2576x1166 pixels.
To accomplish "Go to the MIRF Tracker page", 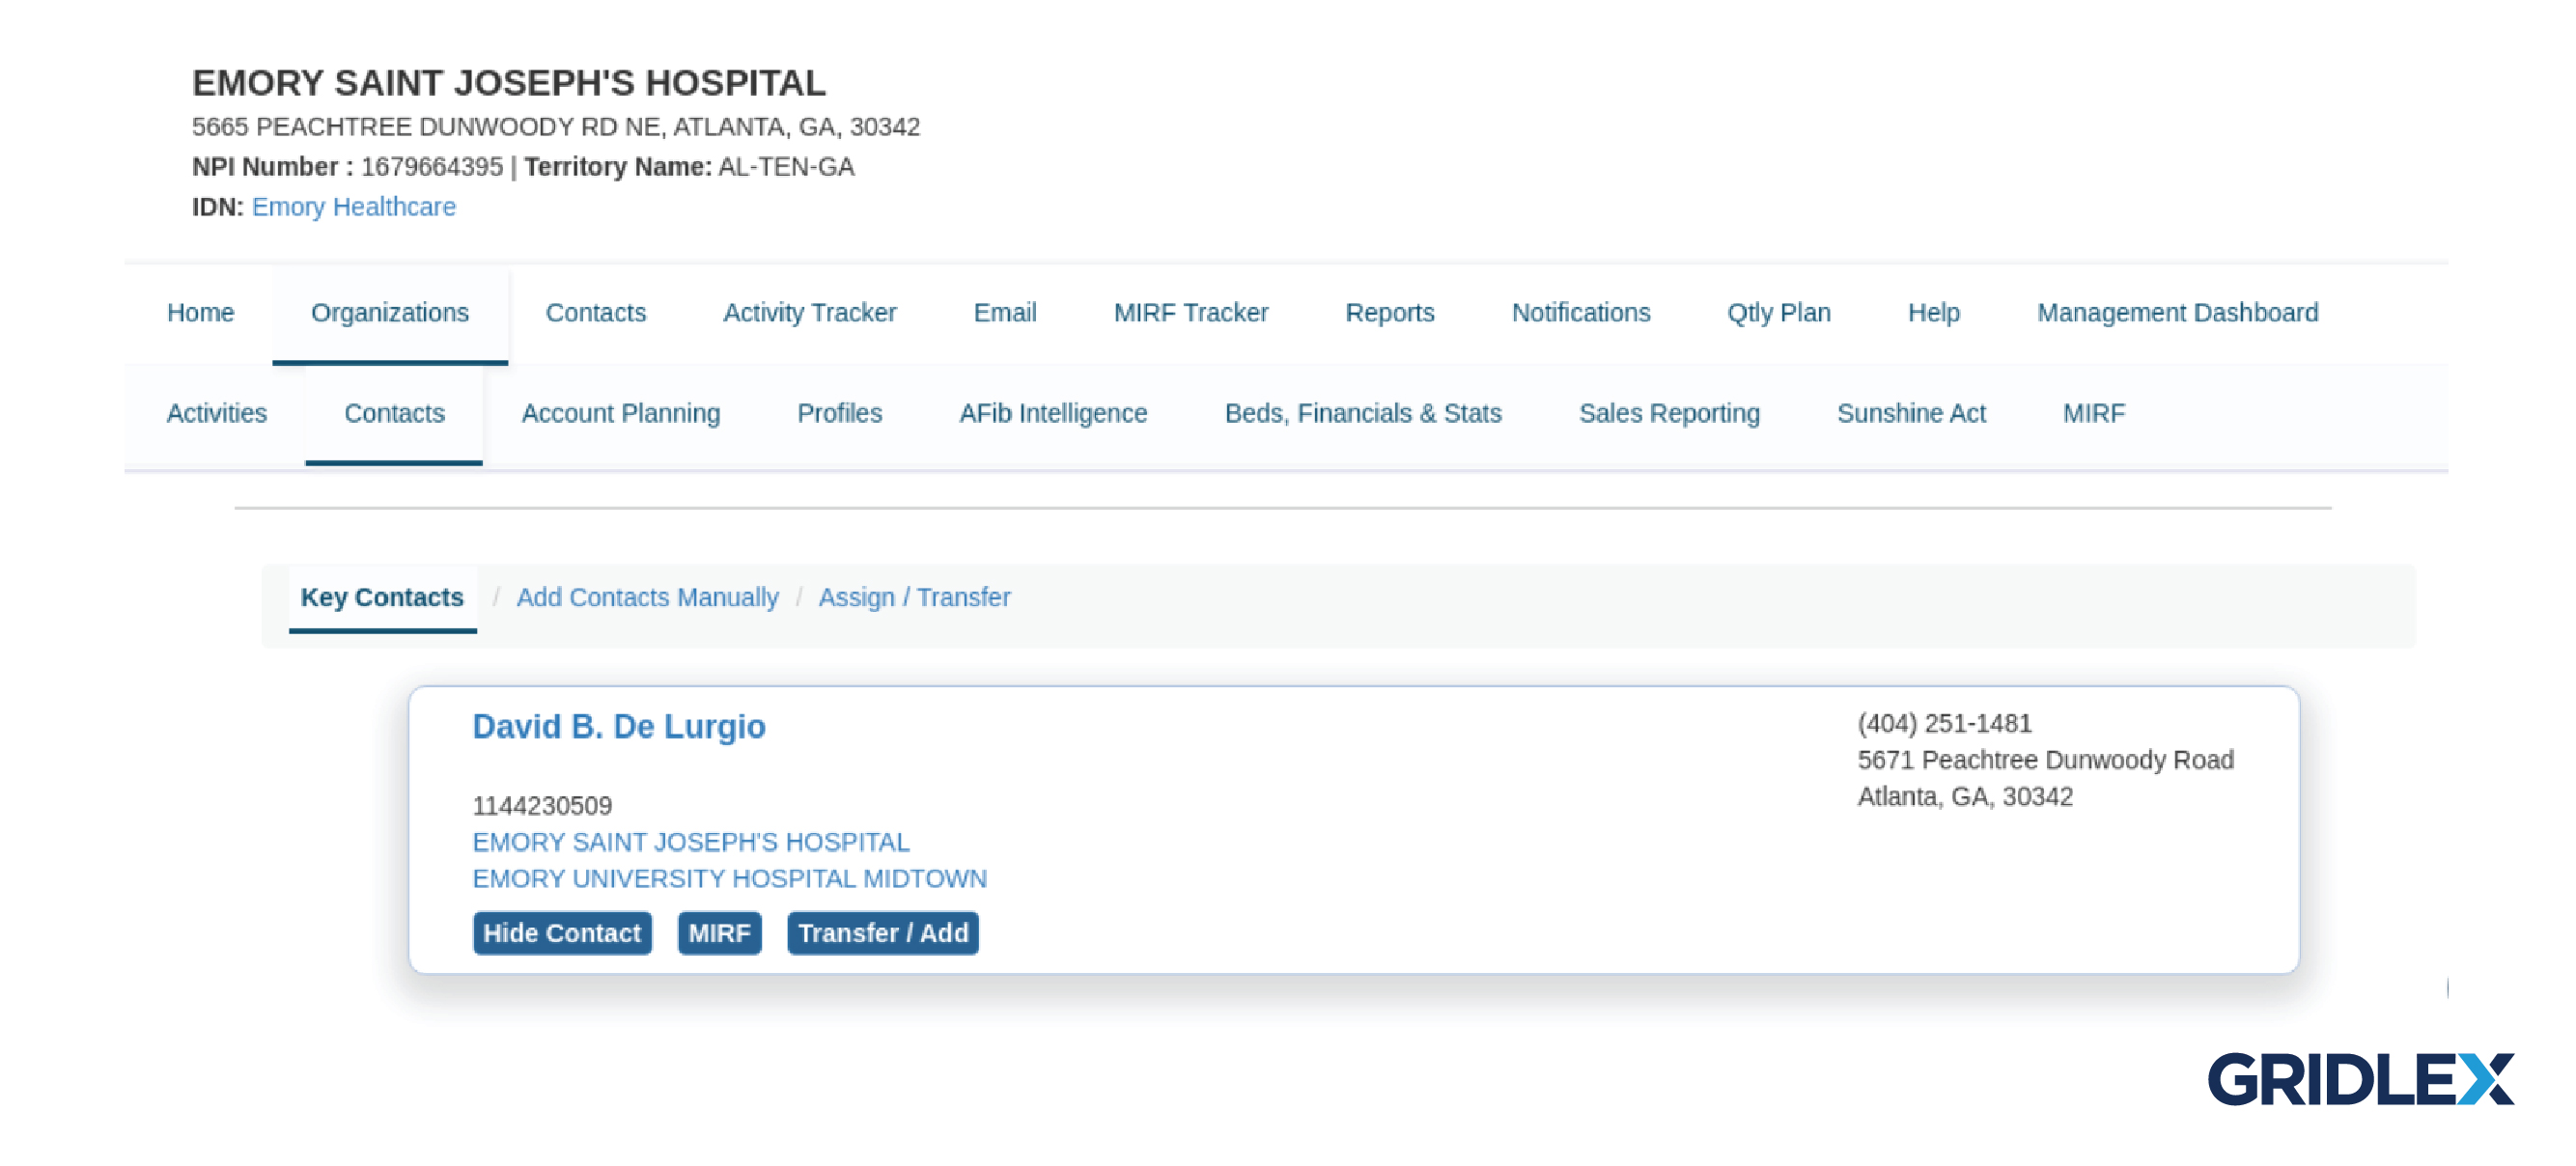I will [x=1191, y=313].
